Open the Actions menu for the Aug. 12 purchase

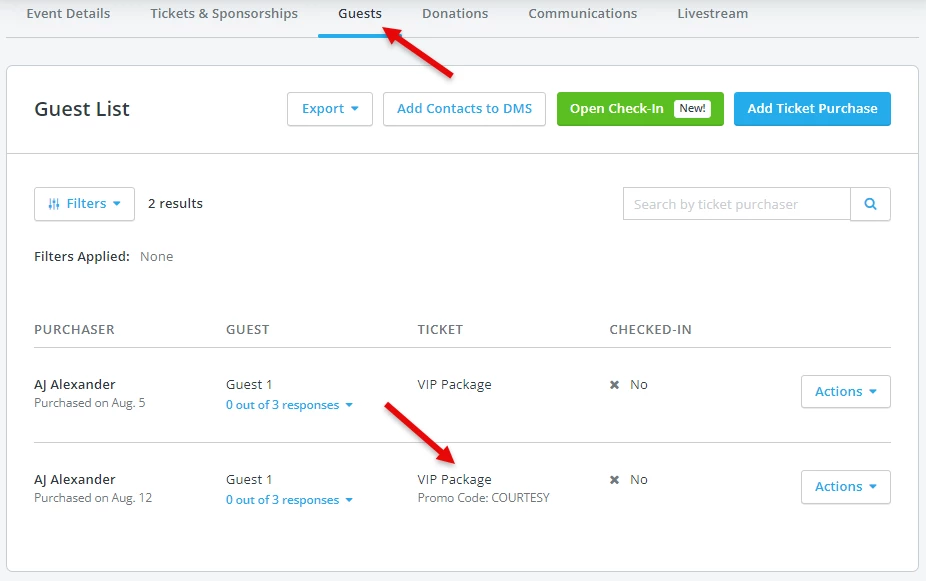(845, 487)
